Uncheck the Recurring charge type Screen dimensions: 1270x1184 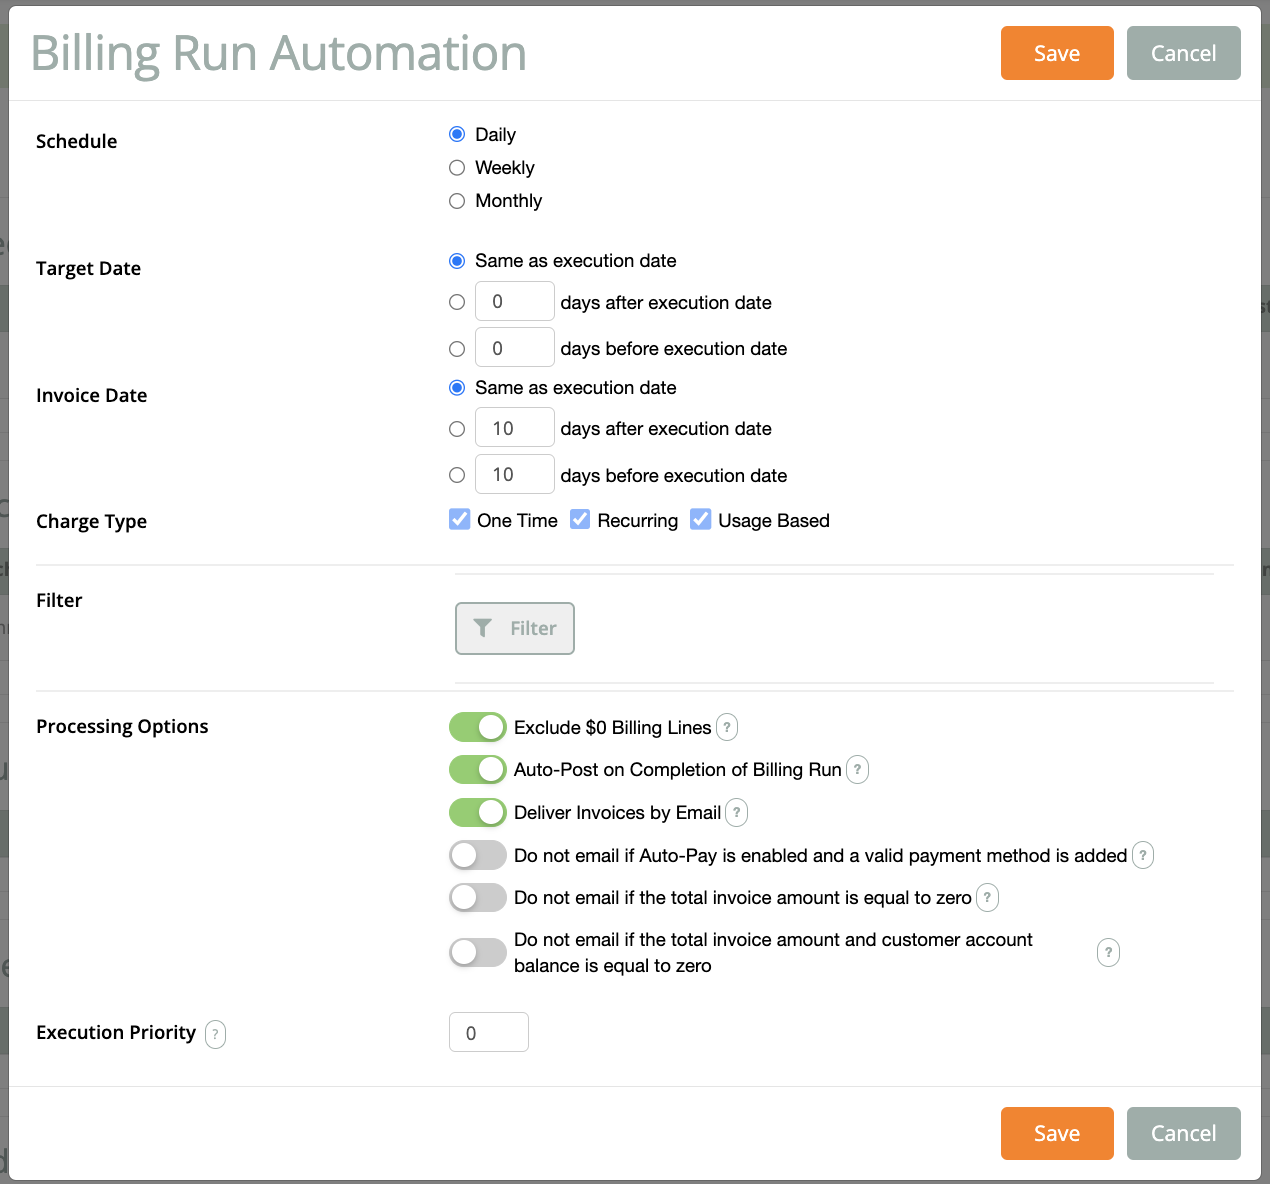580,519
